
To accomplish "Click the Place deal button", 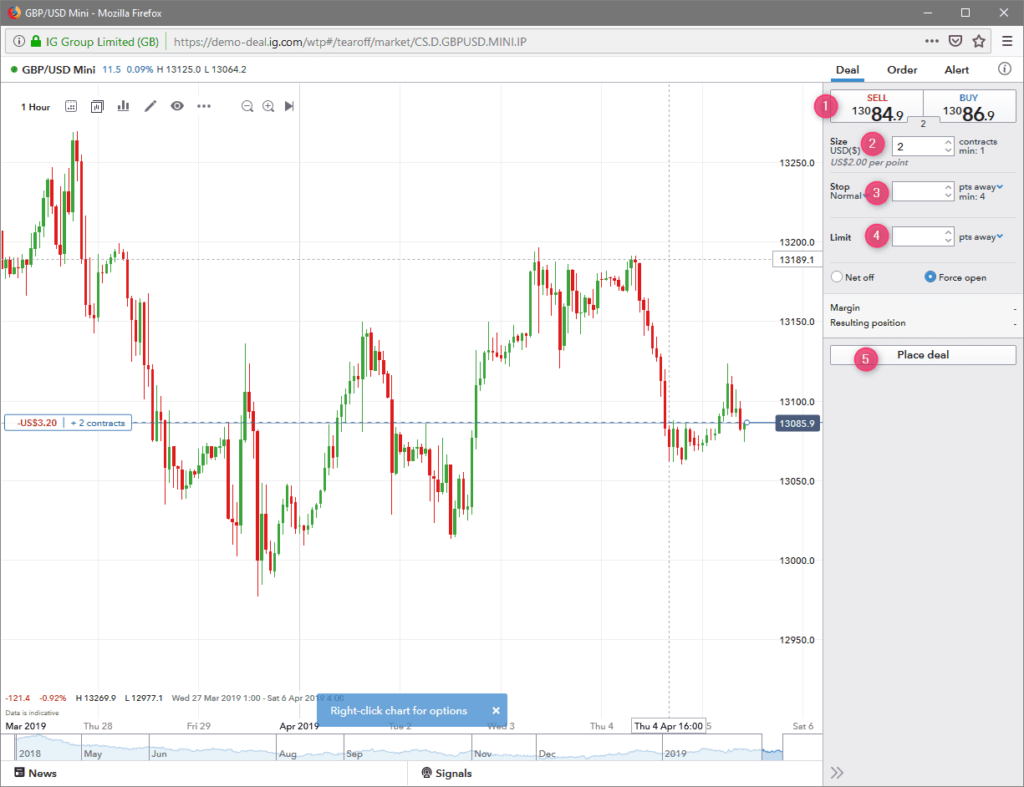I will pyautogui.click(x=922, y=355).
